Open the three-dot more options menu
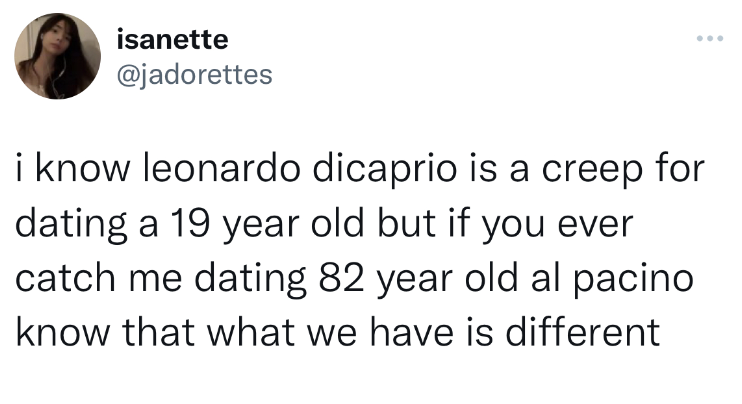Image resolution: width=742 pixels, height=404 pixels. click(710, 38)
